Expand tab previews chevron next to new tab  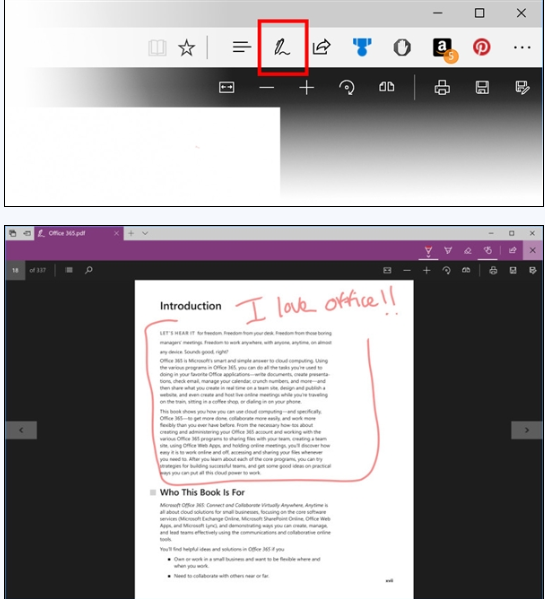(145, 233)
